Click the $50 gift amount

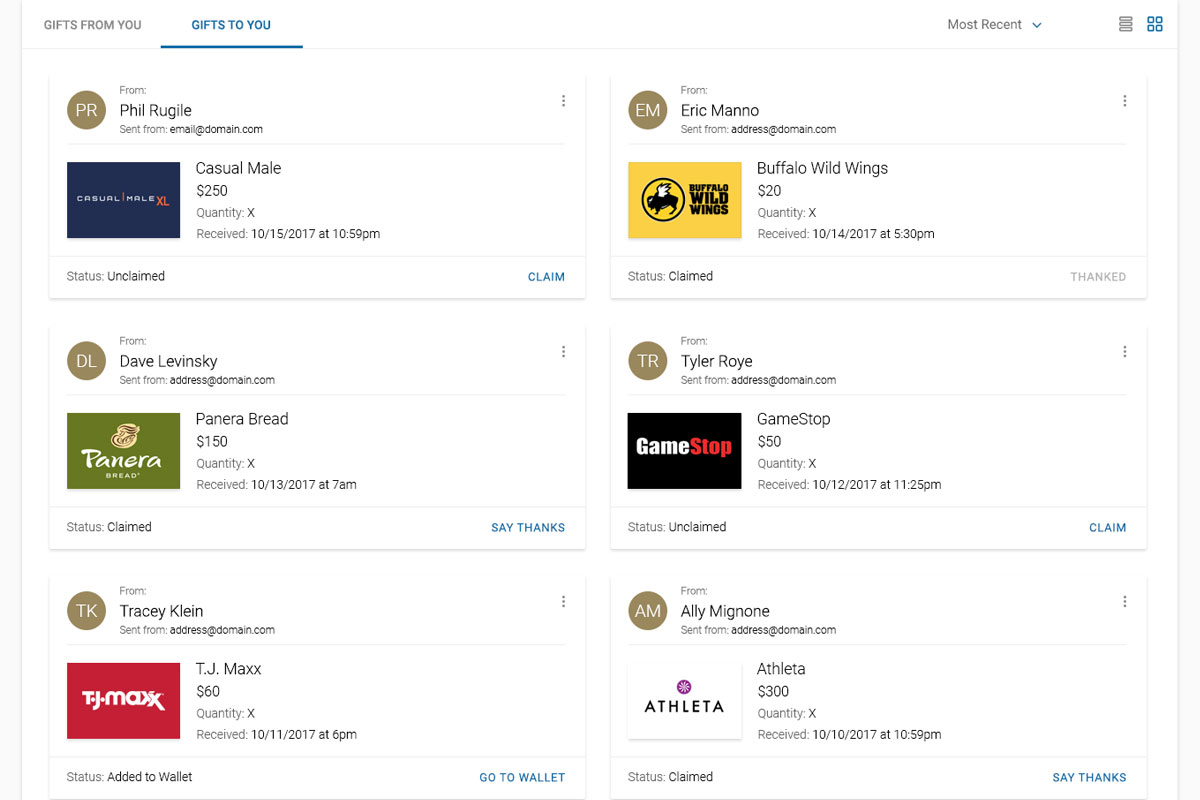[x=769, y=441]
